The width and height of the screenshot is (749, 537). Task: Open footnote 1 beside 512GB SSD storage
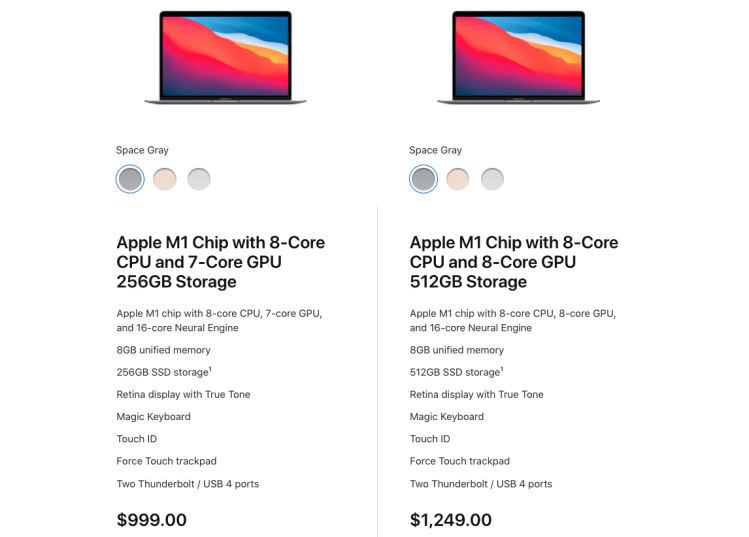pyautogui.click(x=501, y=369)
